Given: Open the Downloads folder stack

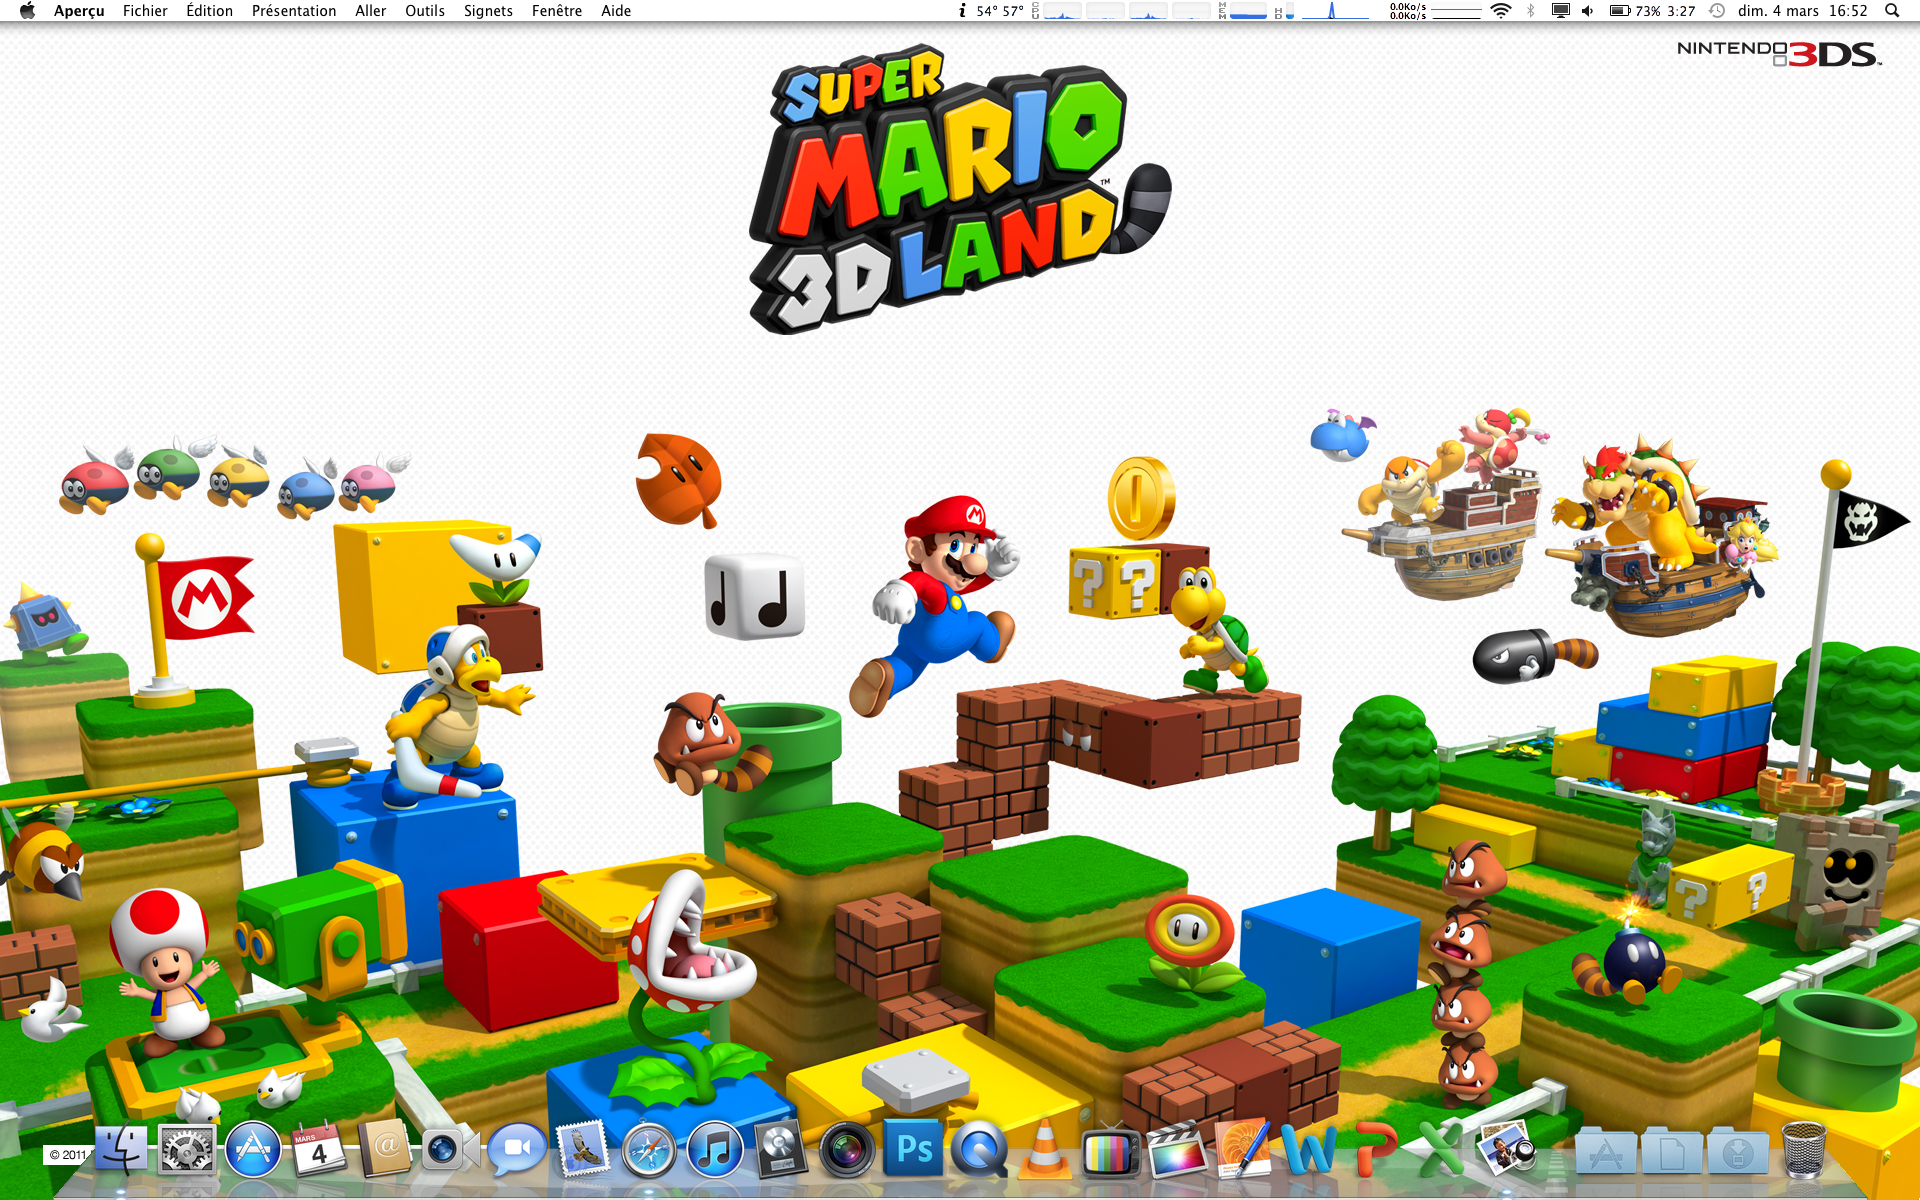Looking at the screenshot, I should [1738, 1152].
